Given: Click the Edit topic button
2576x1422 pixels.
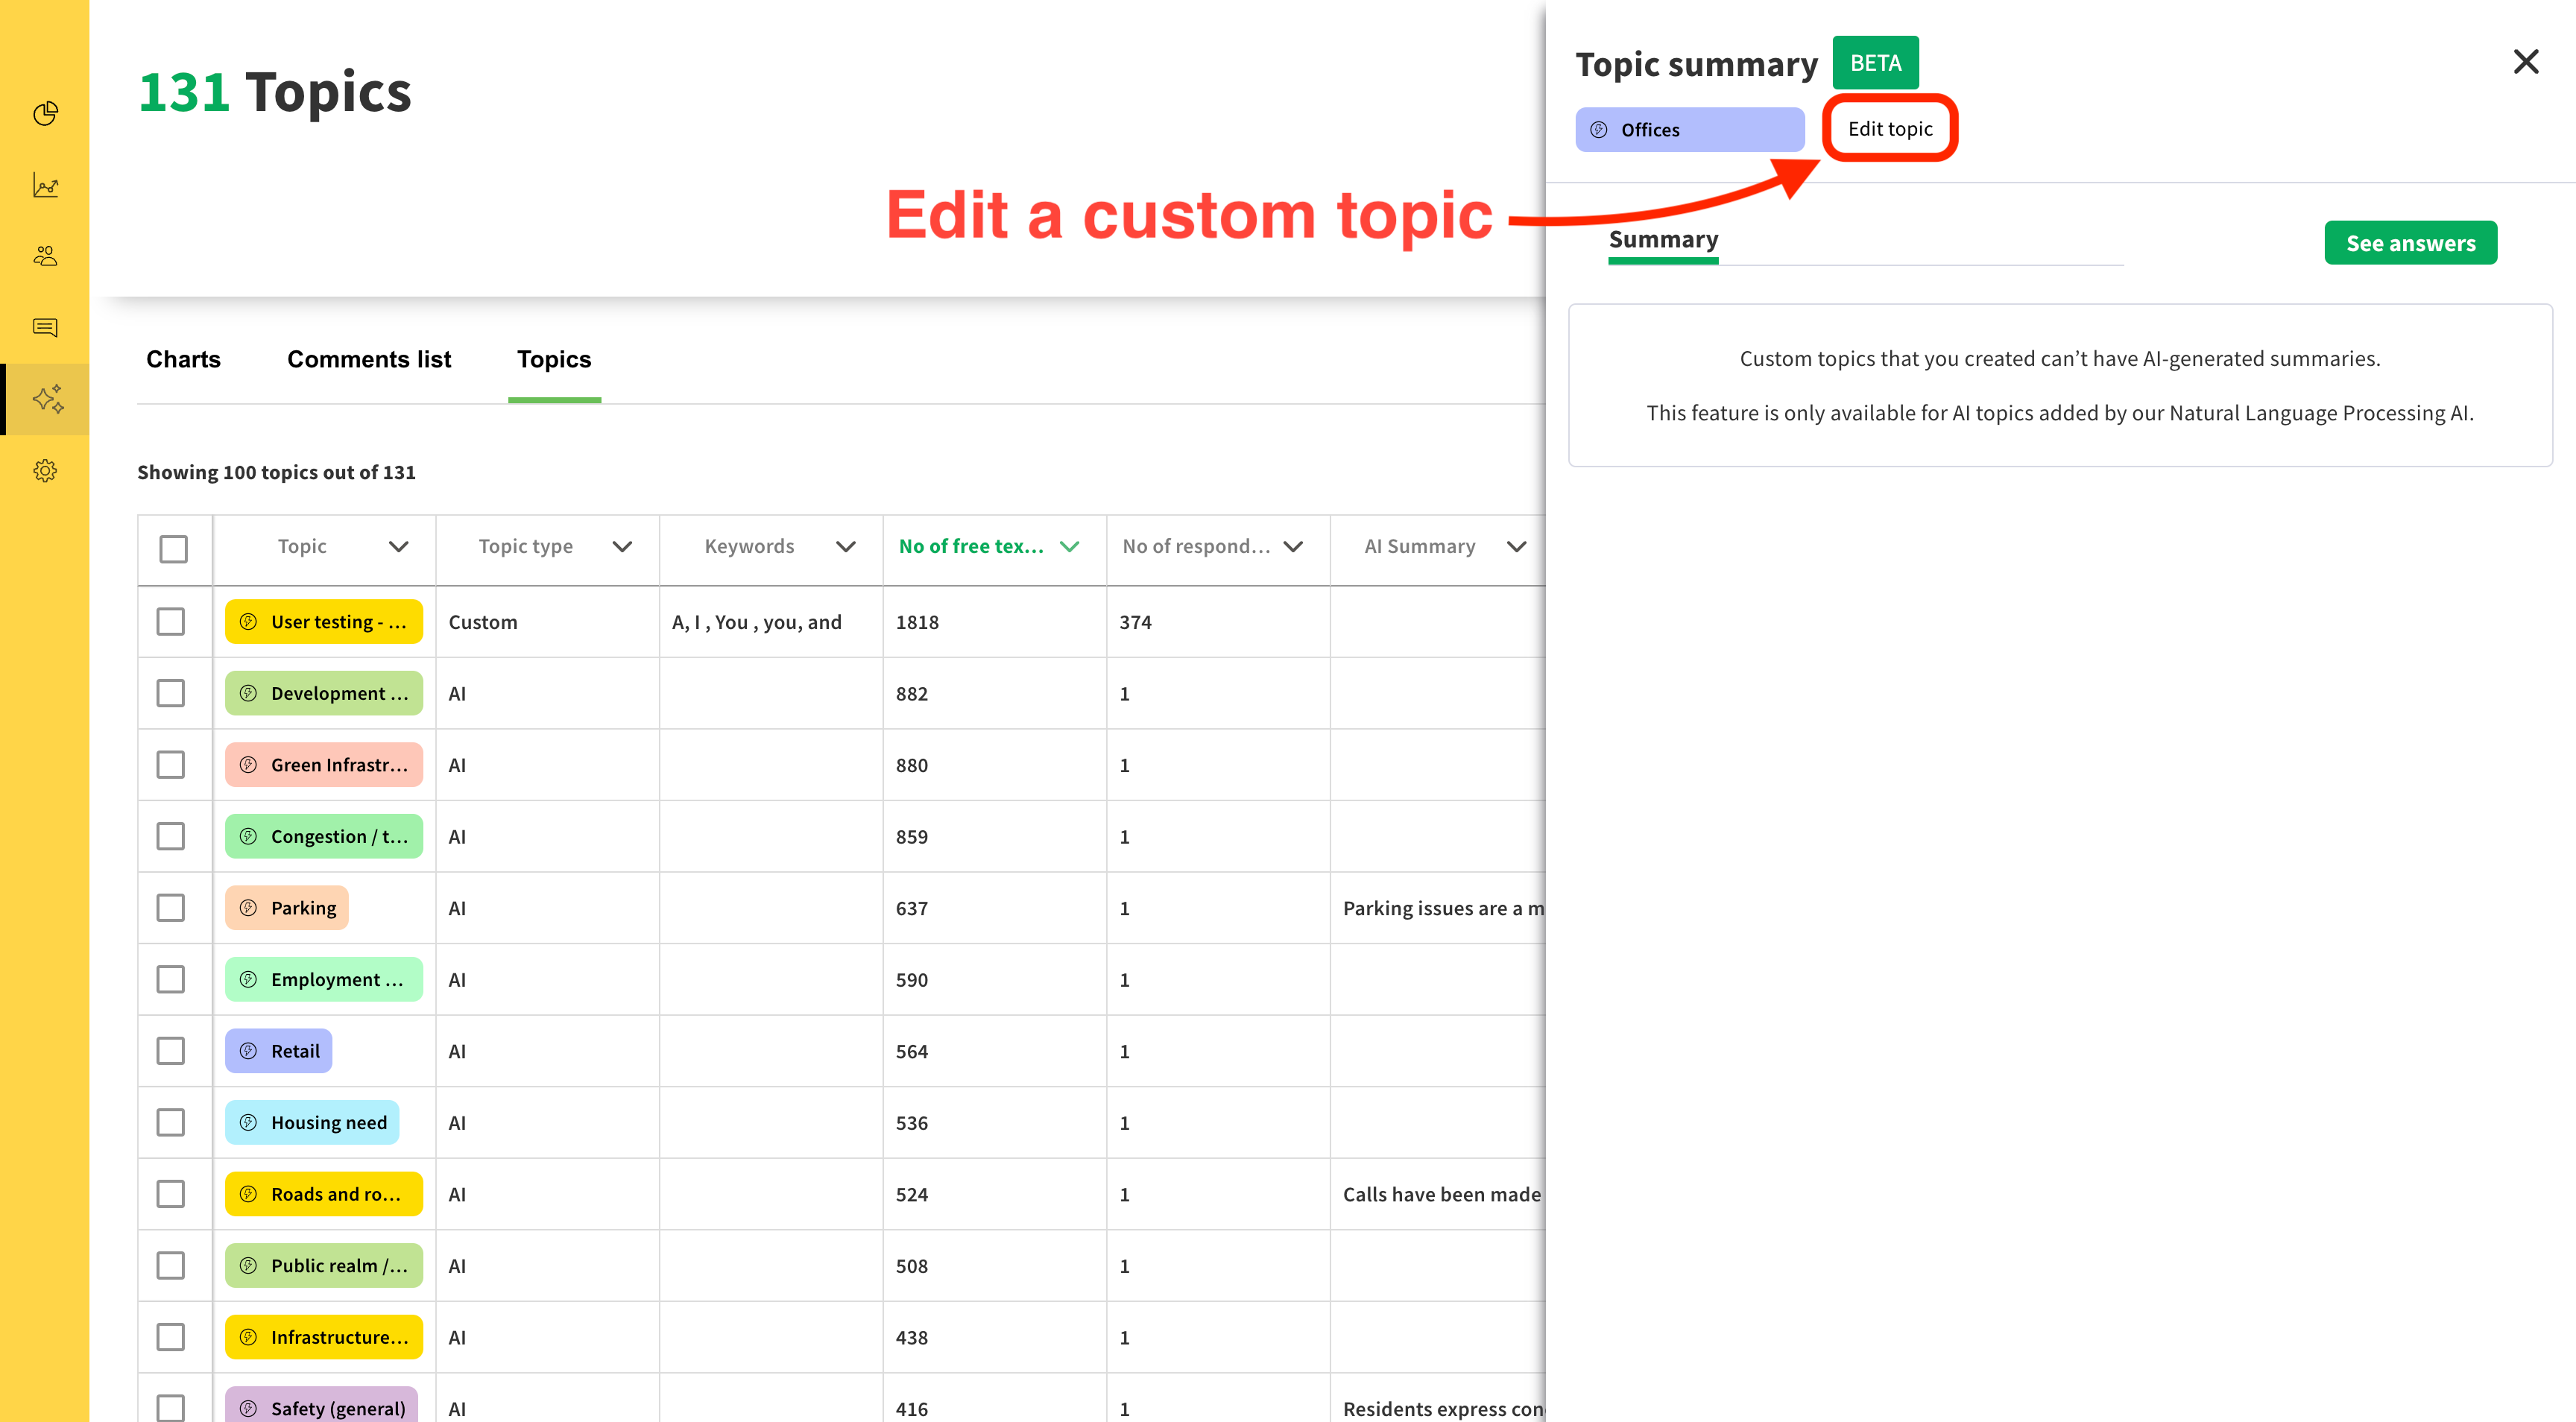Looking at the screenshot, I should tap(1889, 129).
